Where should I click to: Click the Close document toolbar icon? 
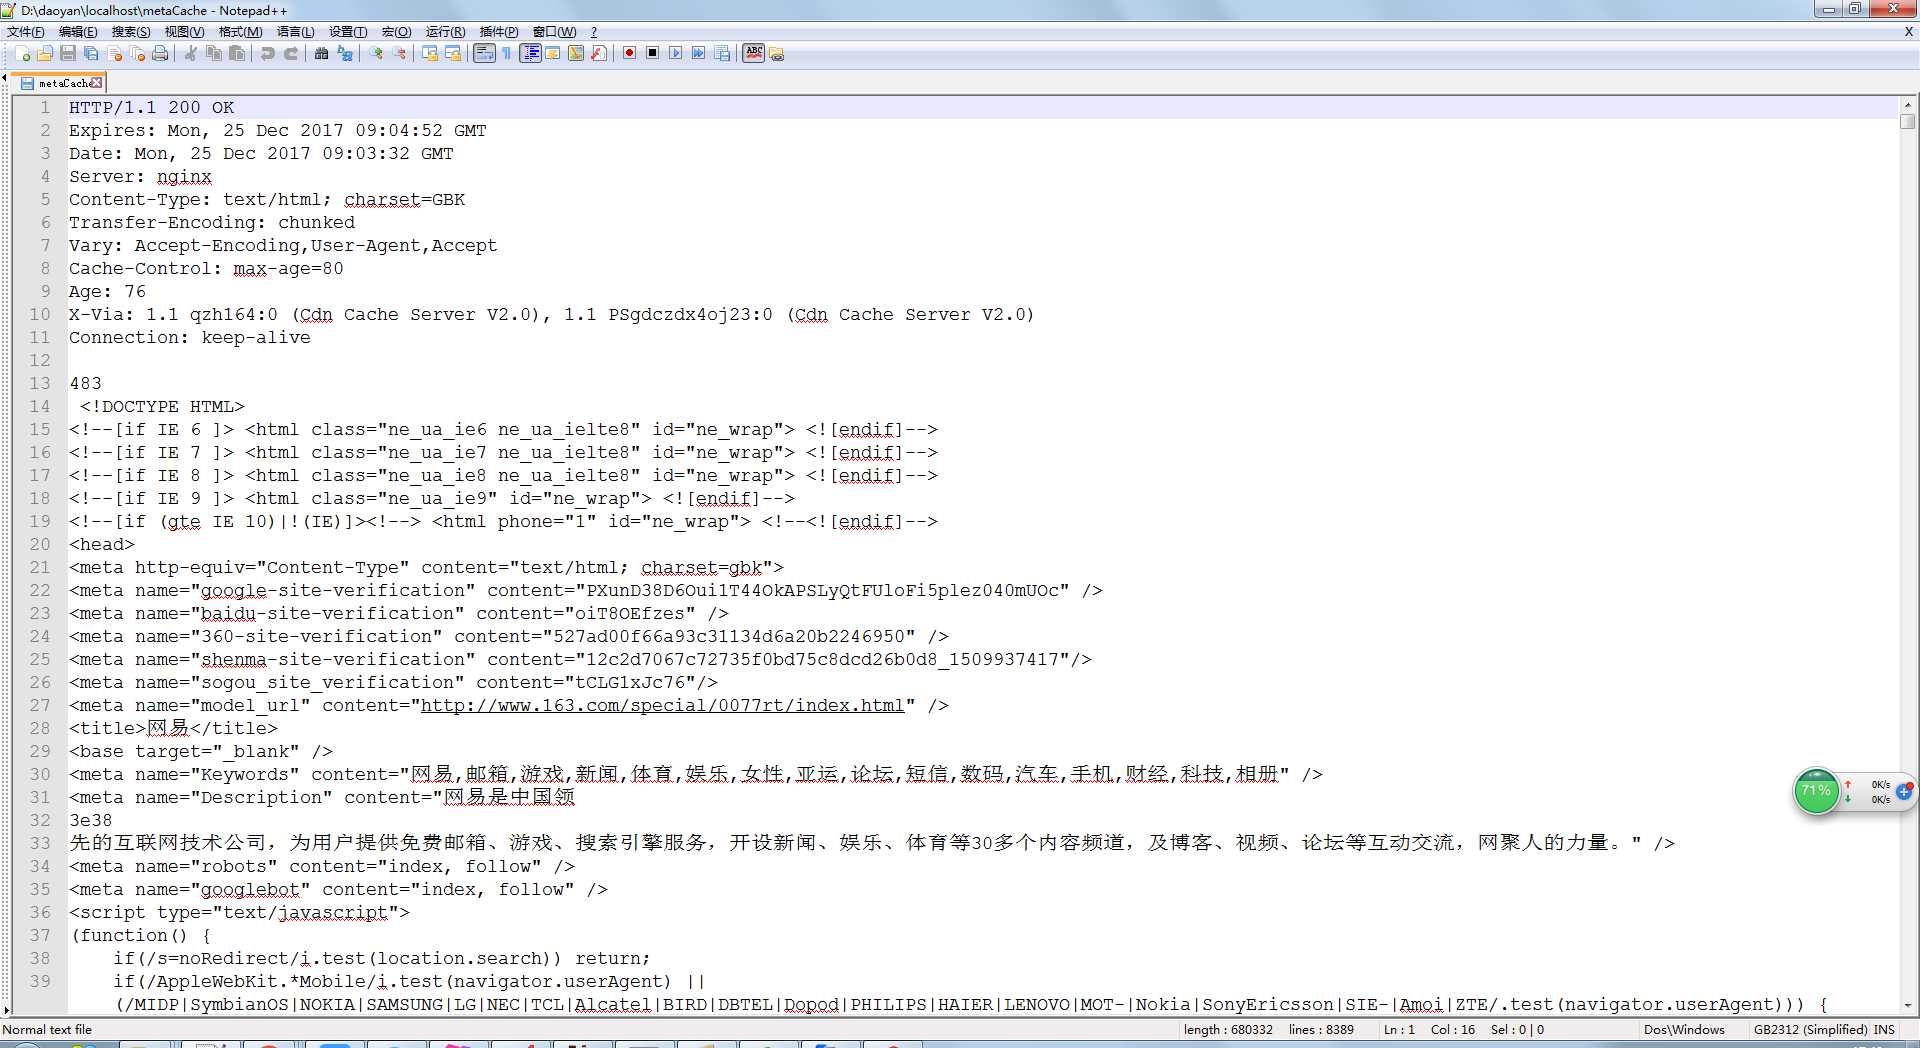tap(114, 54)
